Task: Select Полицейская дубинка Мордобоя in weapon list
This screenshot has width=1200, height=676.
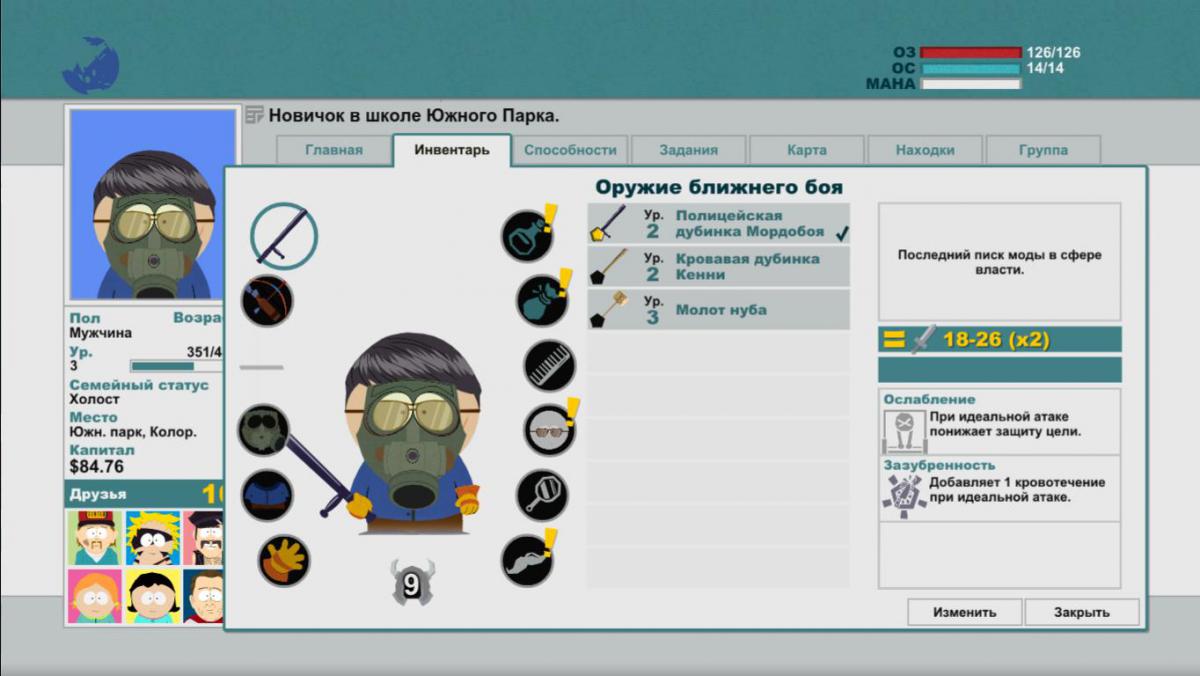Action: pos(718,224)
